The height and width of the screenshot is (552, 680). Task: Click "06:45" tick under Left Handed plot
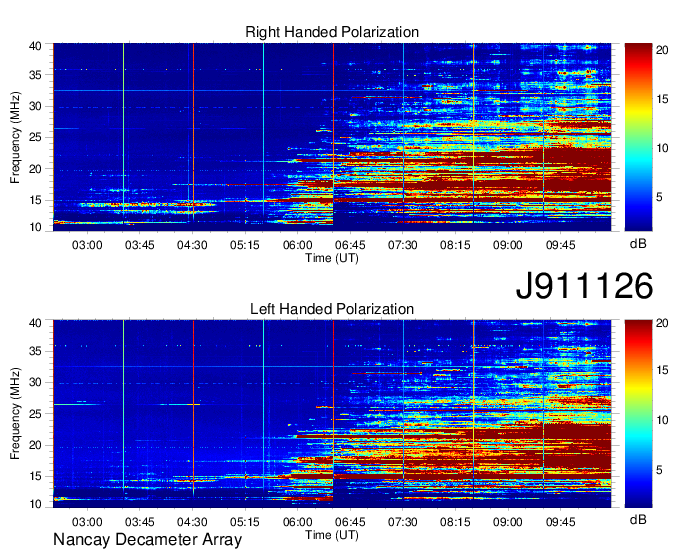[350, 522]
